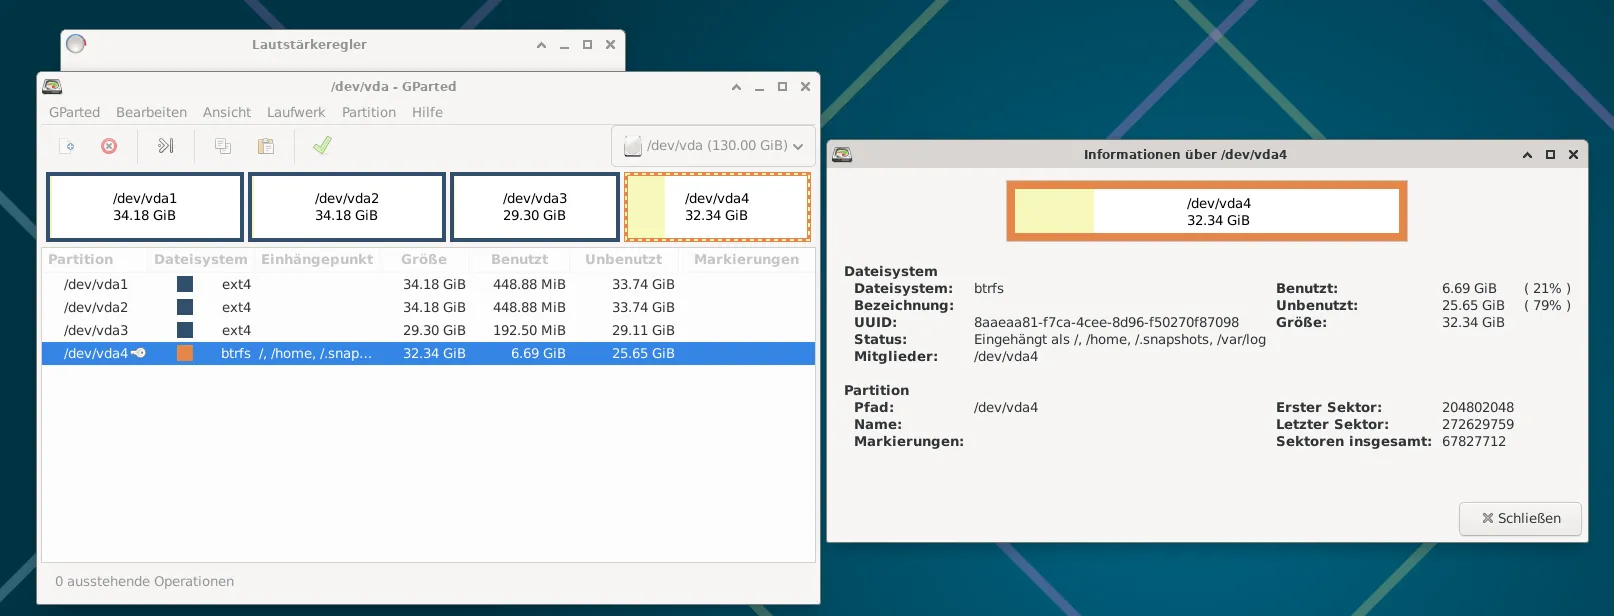Image resolution: width=1614 pixels, height=616 pixels.
Task: Open the Partition menu
Action: pyautogui.click(x=368, y=112)
